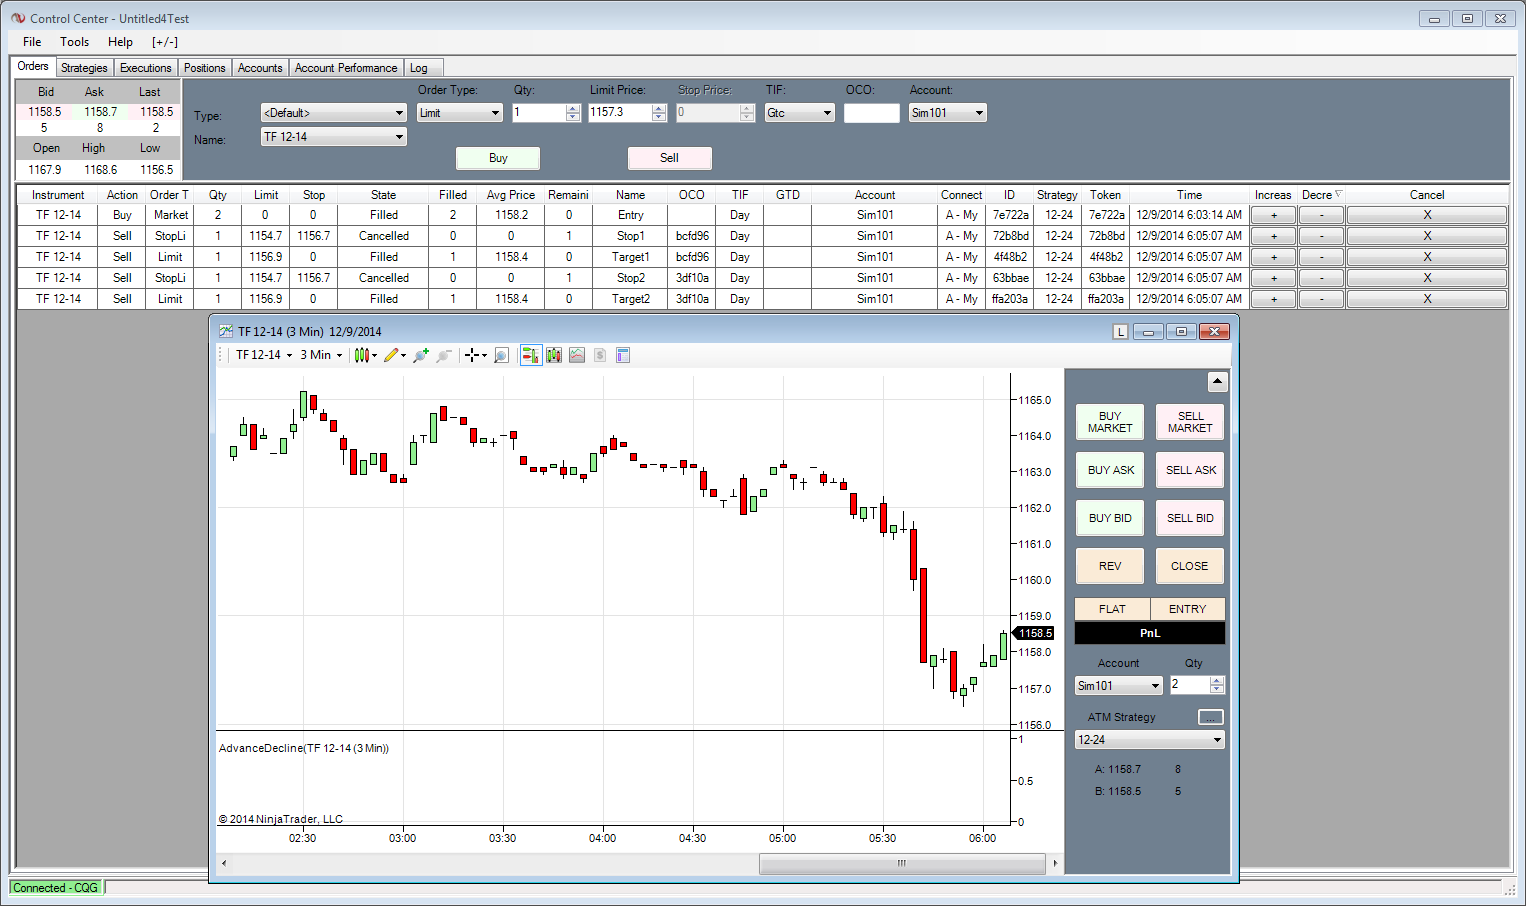This screenshot has height=906, width=1526.
Task: Expand the Order Type Limit dropdown
Action: [459, 113]
